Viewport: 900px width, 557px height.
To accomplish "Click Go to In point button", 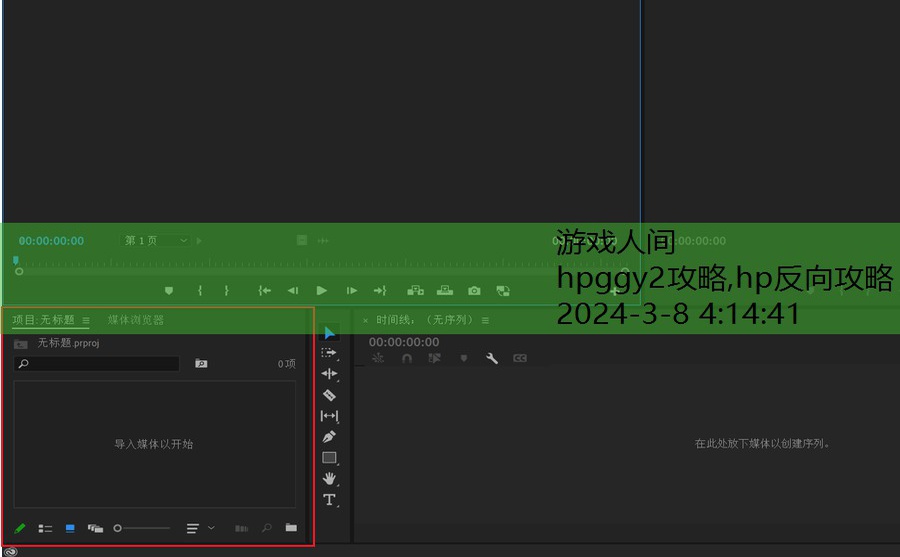I will click(x=265, y=291).
